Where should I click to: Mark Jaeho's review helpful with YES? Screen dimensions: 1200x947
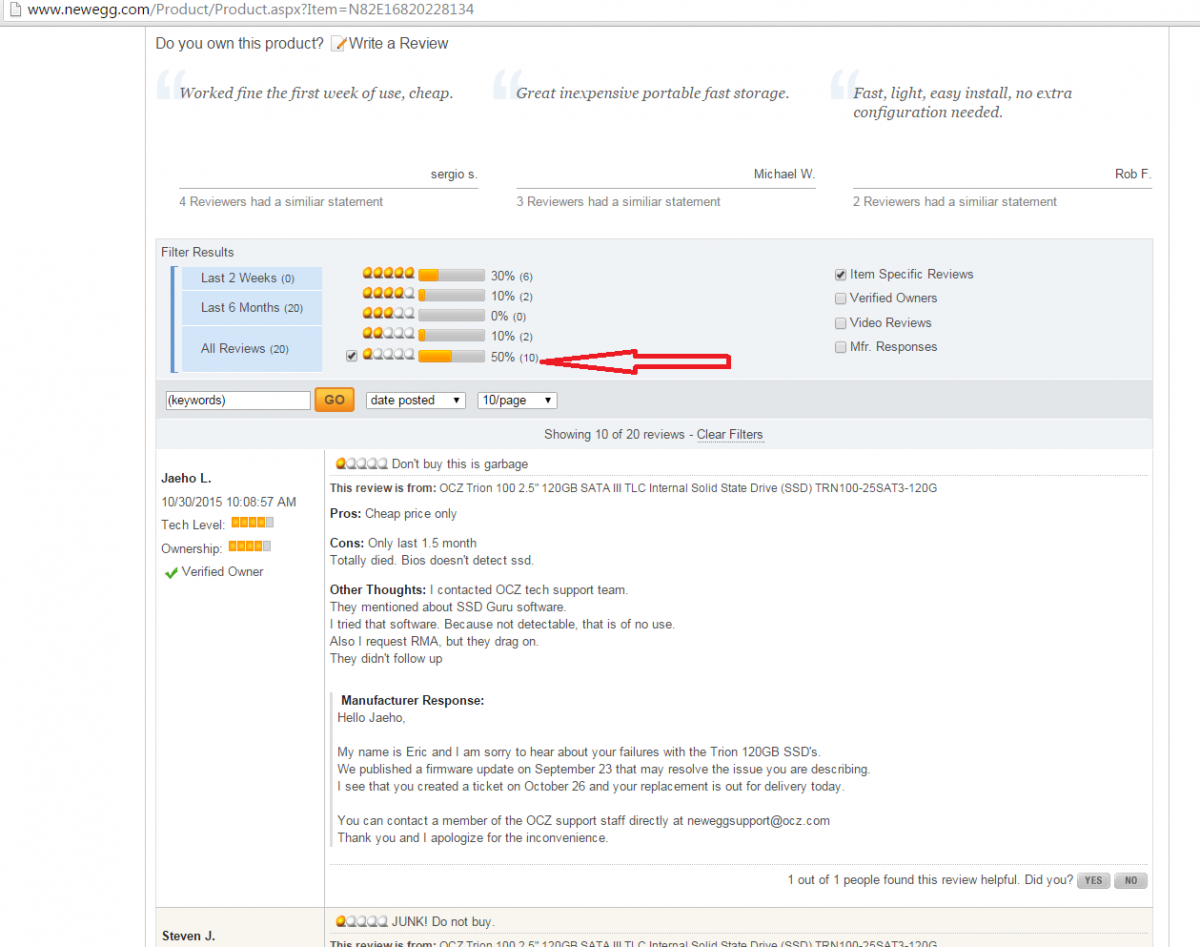(1093, 881)
